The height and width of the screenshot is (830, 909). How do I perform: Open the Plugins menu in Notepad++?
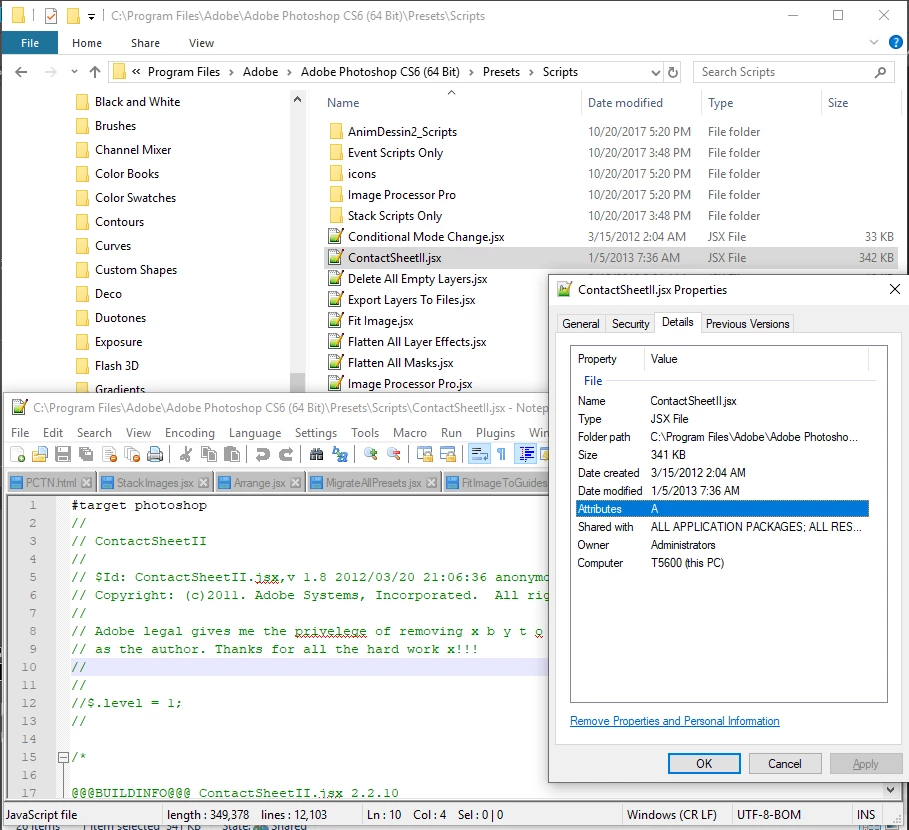pos(496,433)
